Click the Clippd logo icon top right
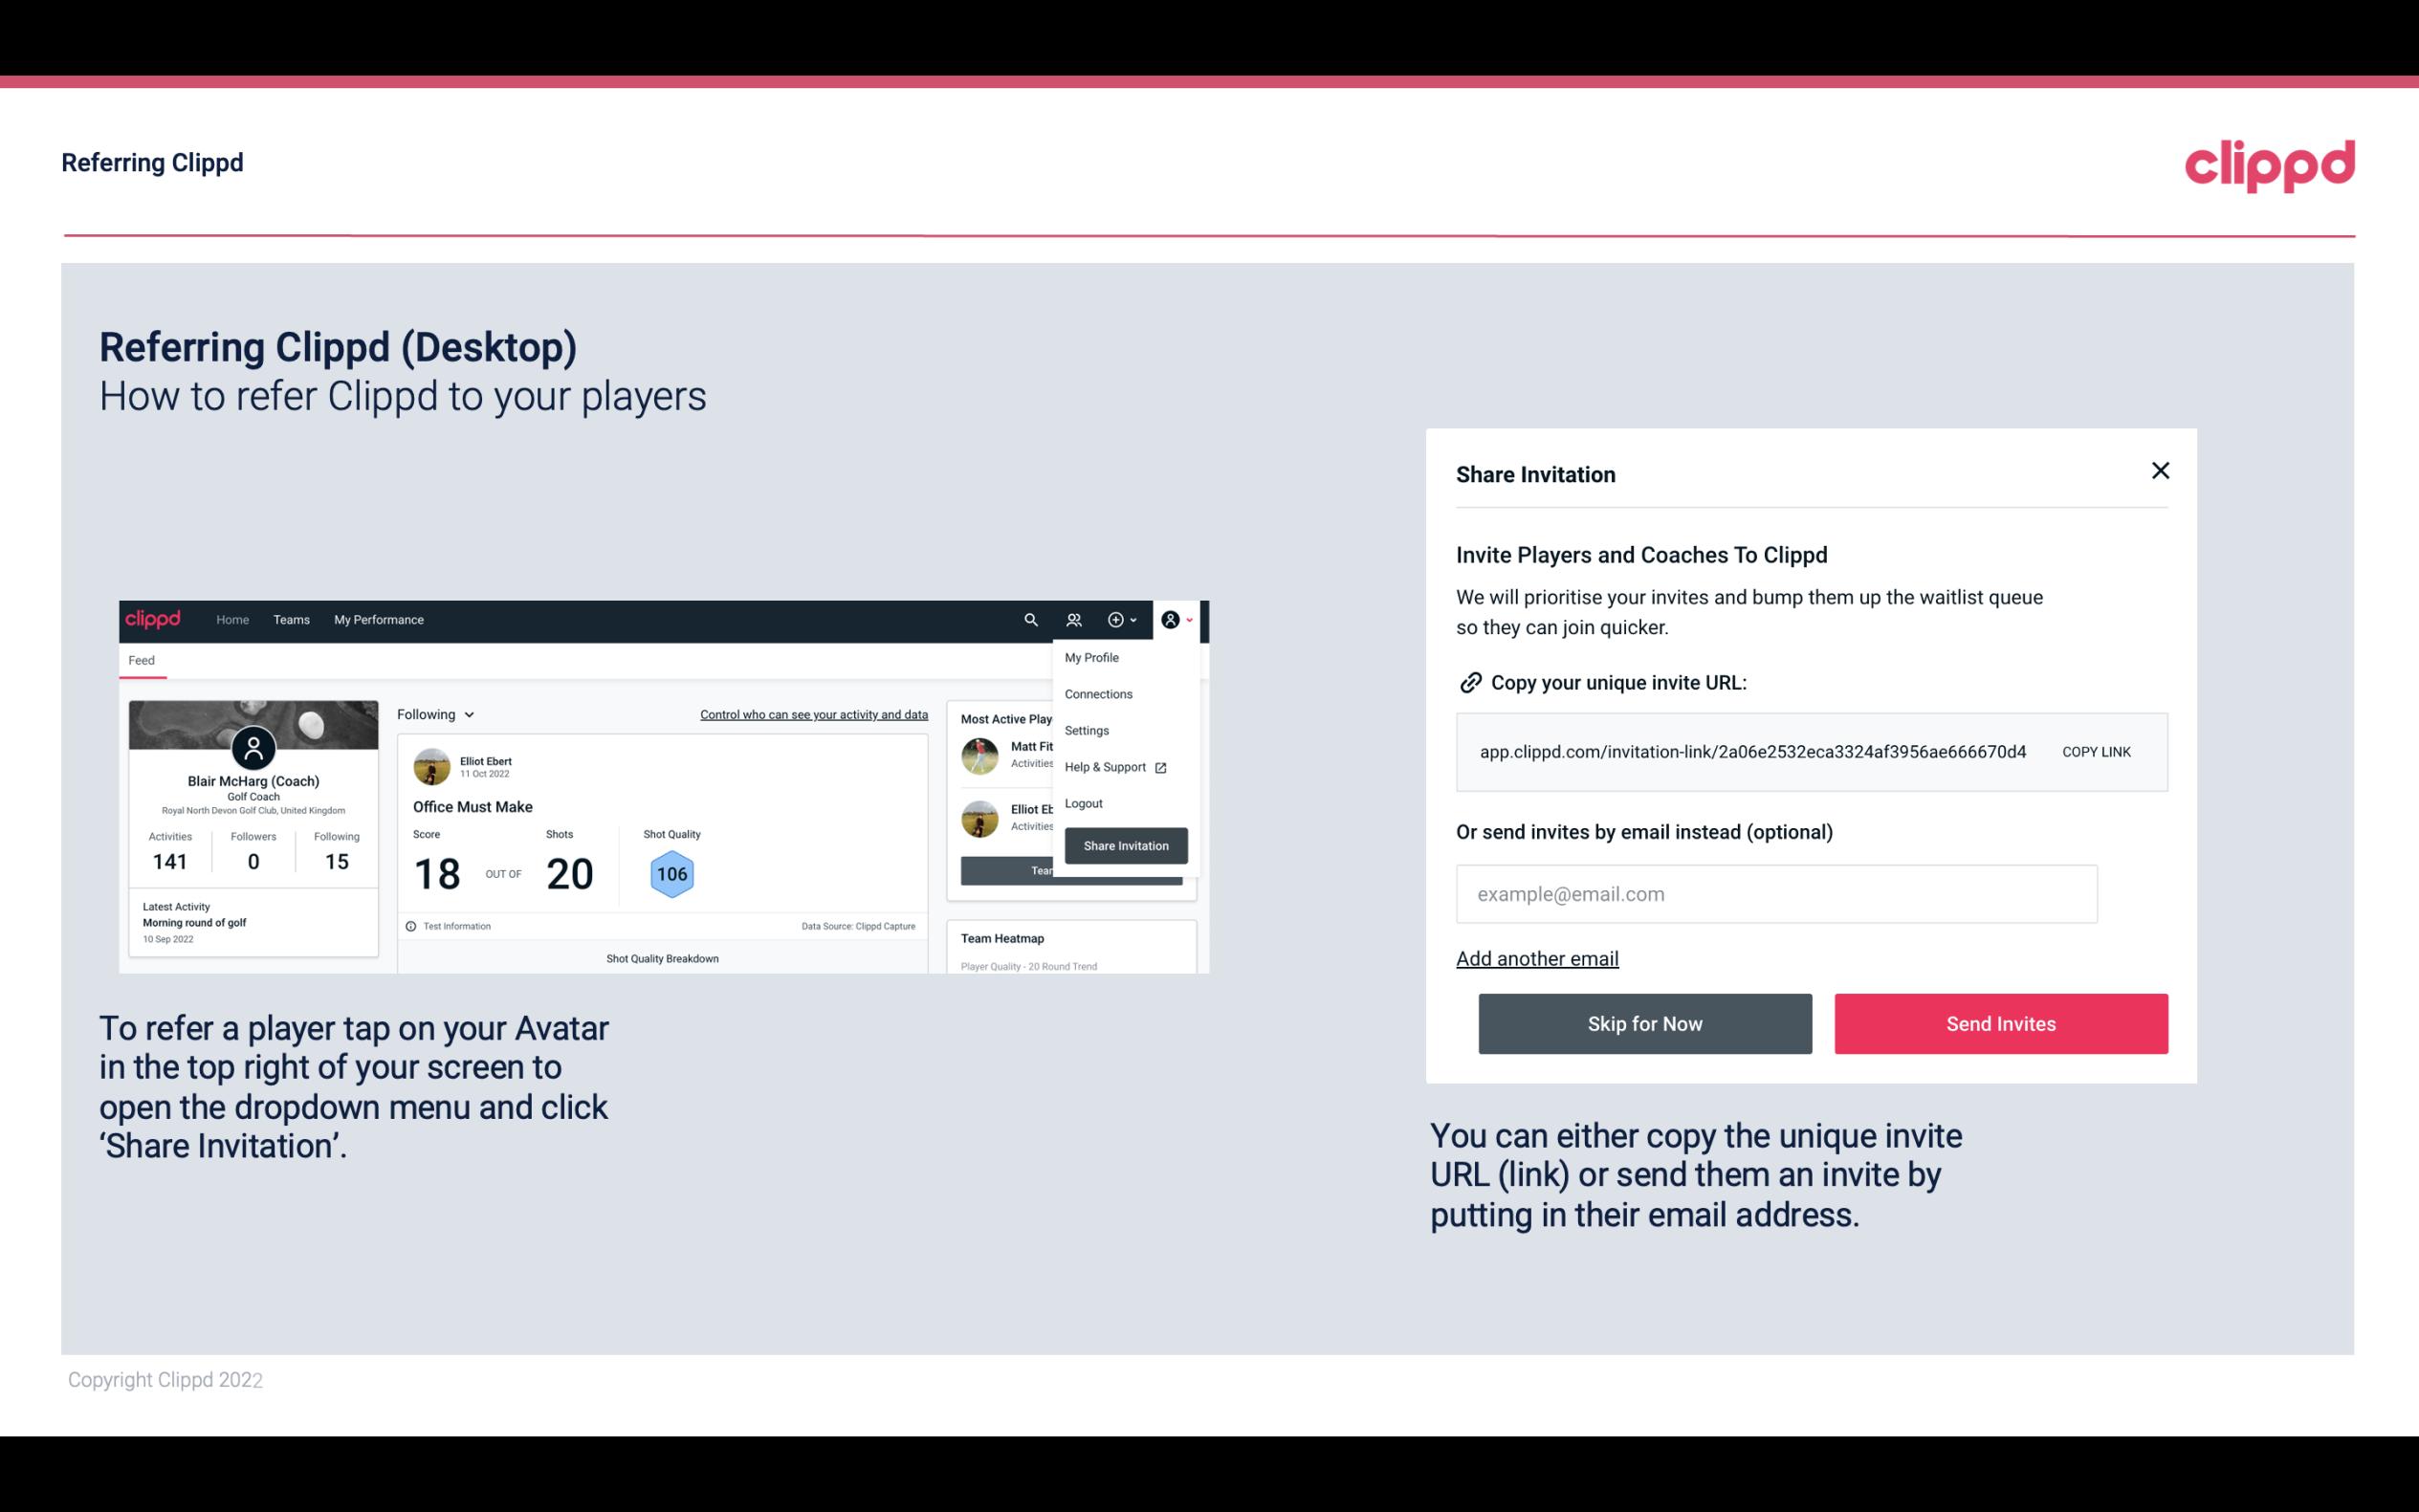 pyautogui.click(x=2269, y=165)
